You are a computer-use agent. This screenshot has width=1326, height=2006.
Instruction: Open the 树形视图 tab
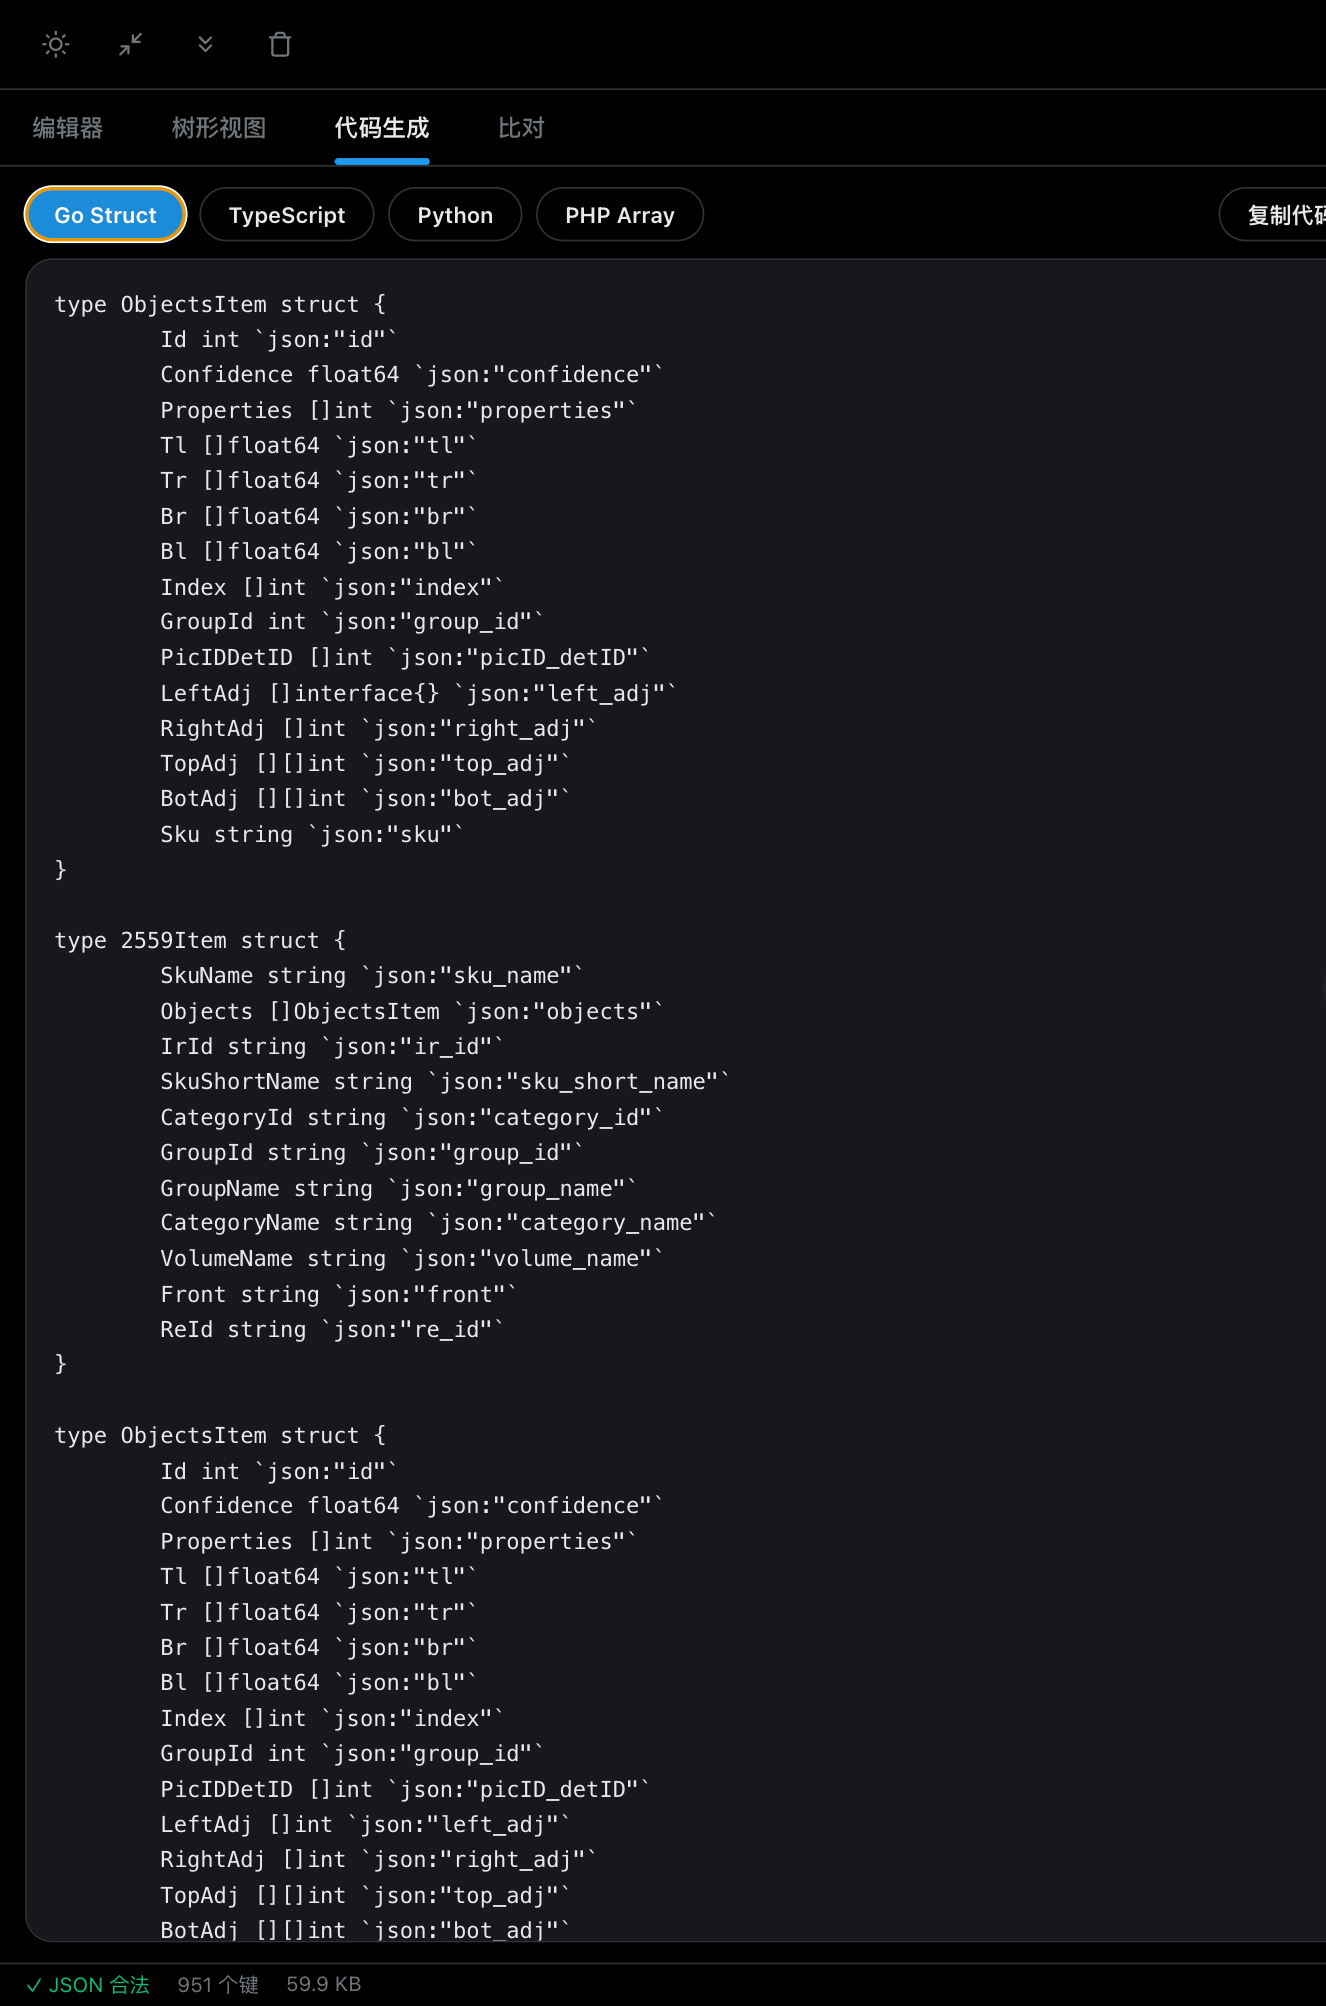pos(219,128)
